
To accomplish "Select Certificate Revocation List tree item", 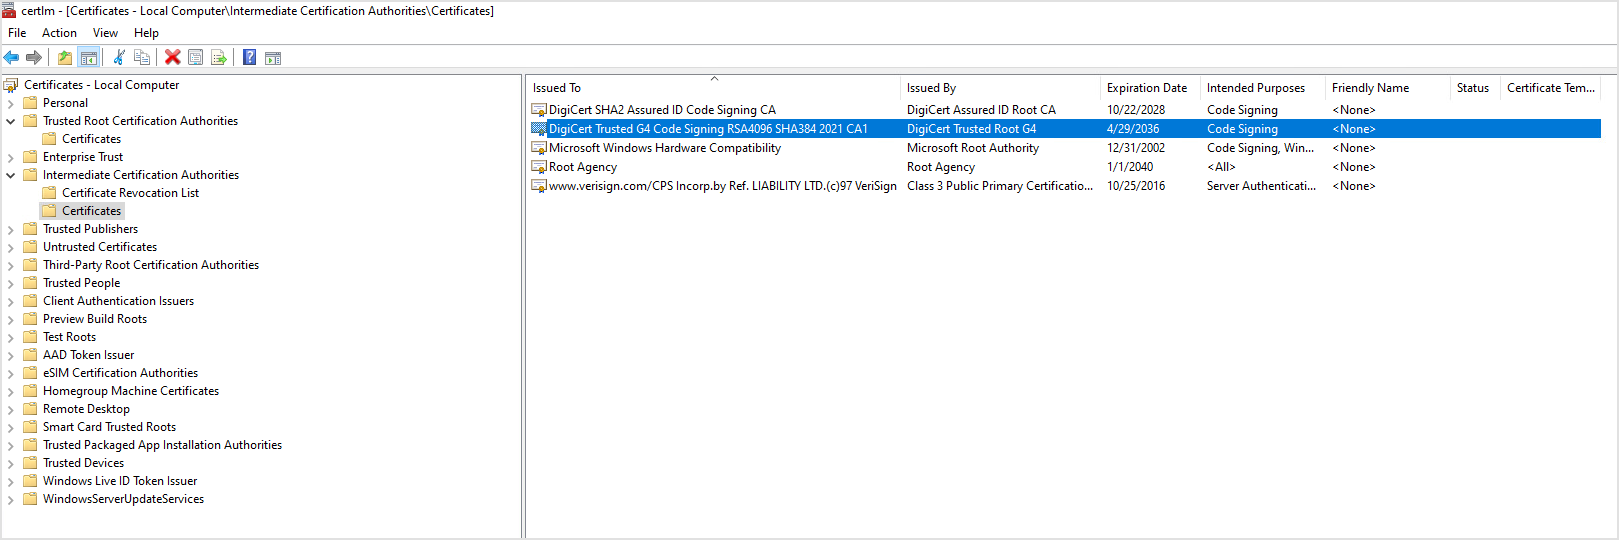I will click(x=130, y=193).
